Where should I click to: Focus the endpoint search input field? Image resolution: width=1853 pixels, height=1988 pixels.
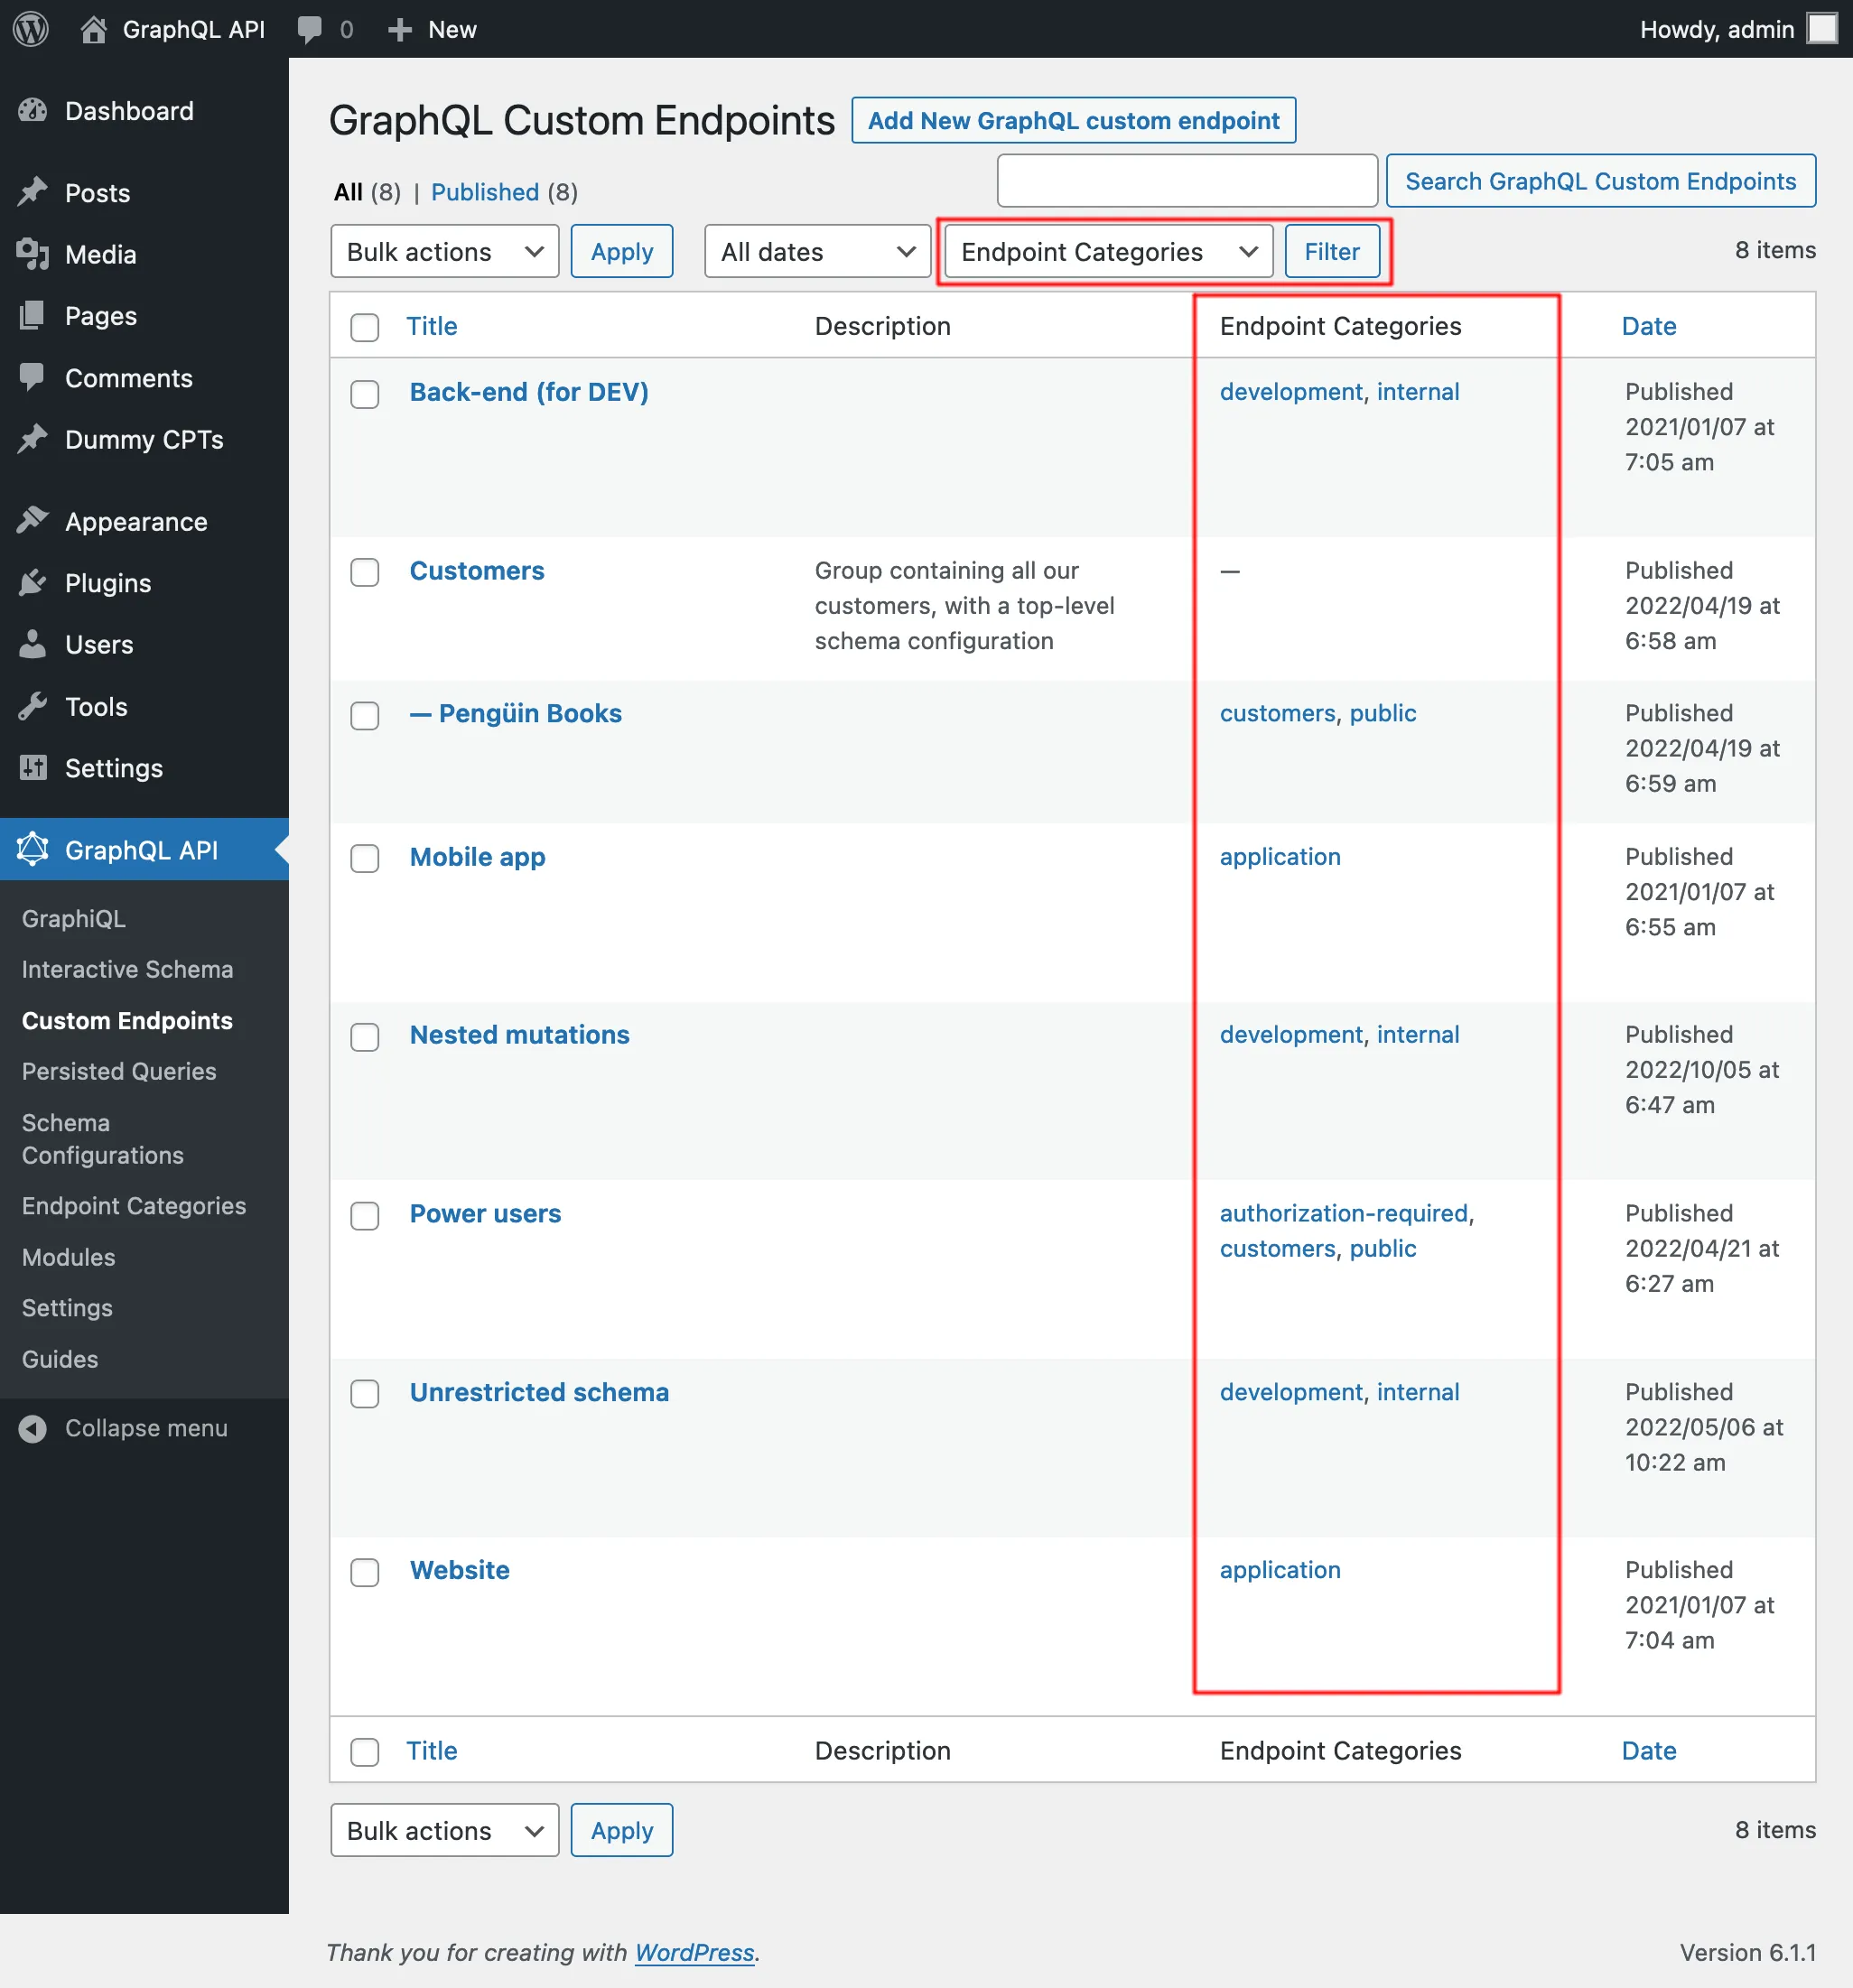coord(1187,181)
